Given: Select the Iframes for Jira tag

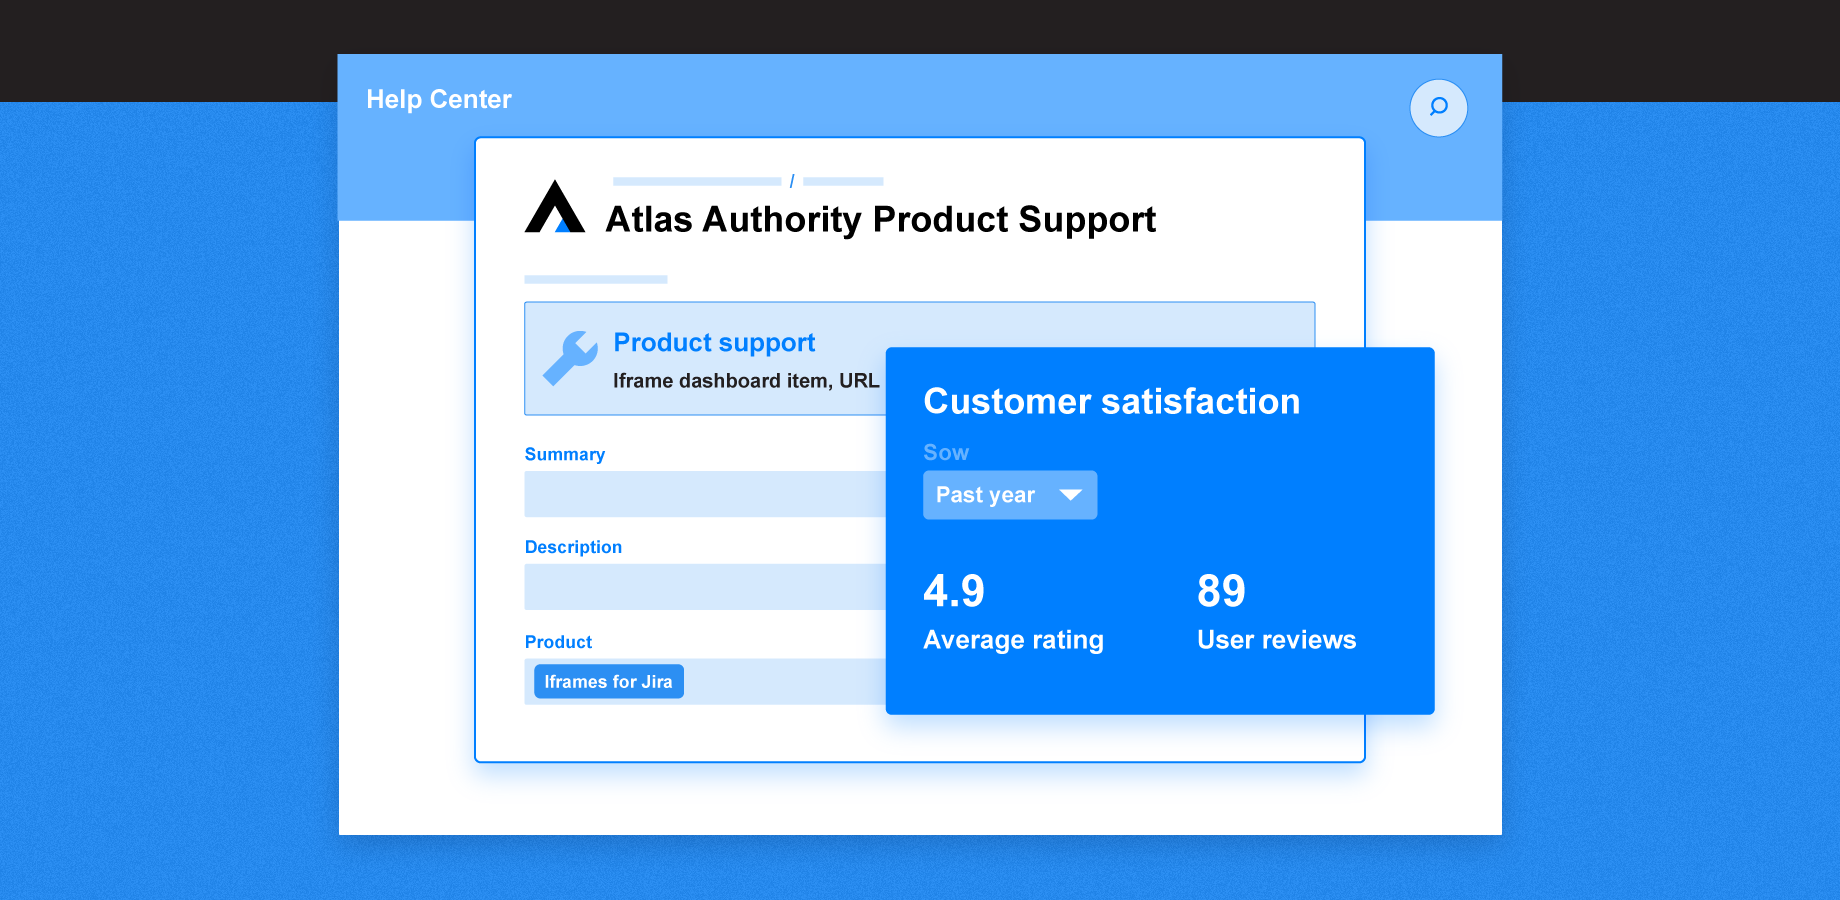Looking at the screenshot, I should [608, 681].
